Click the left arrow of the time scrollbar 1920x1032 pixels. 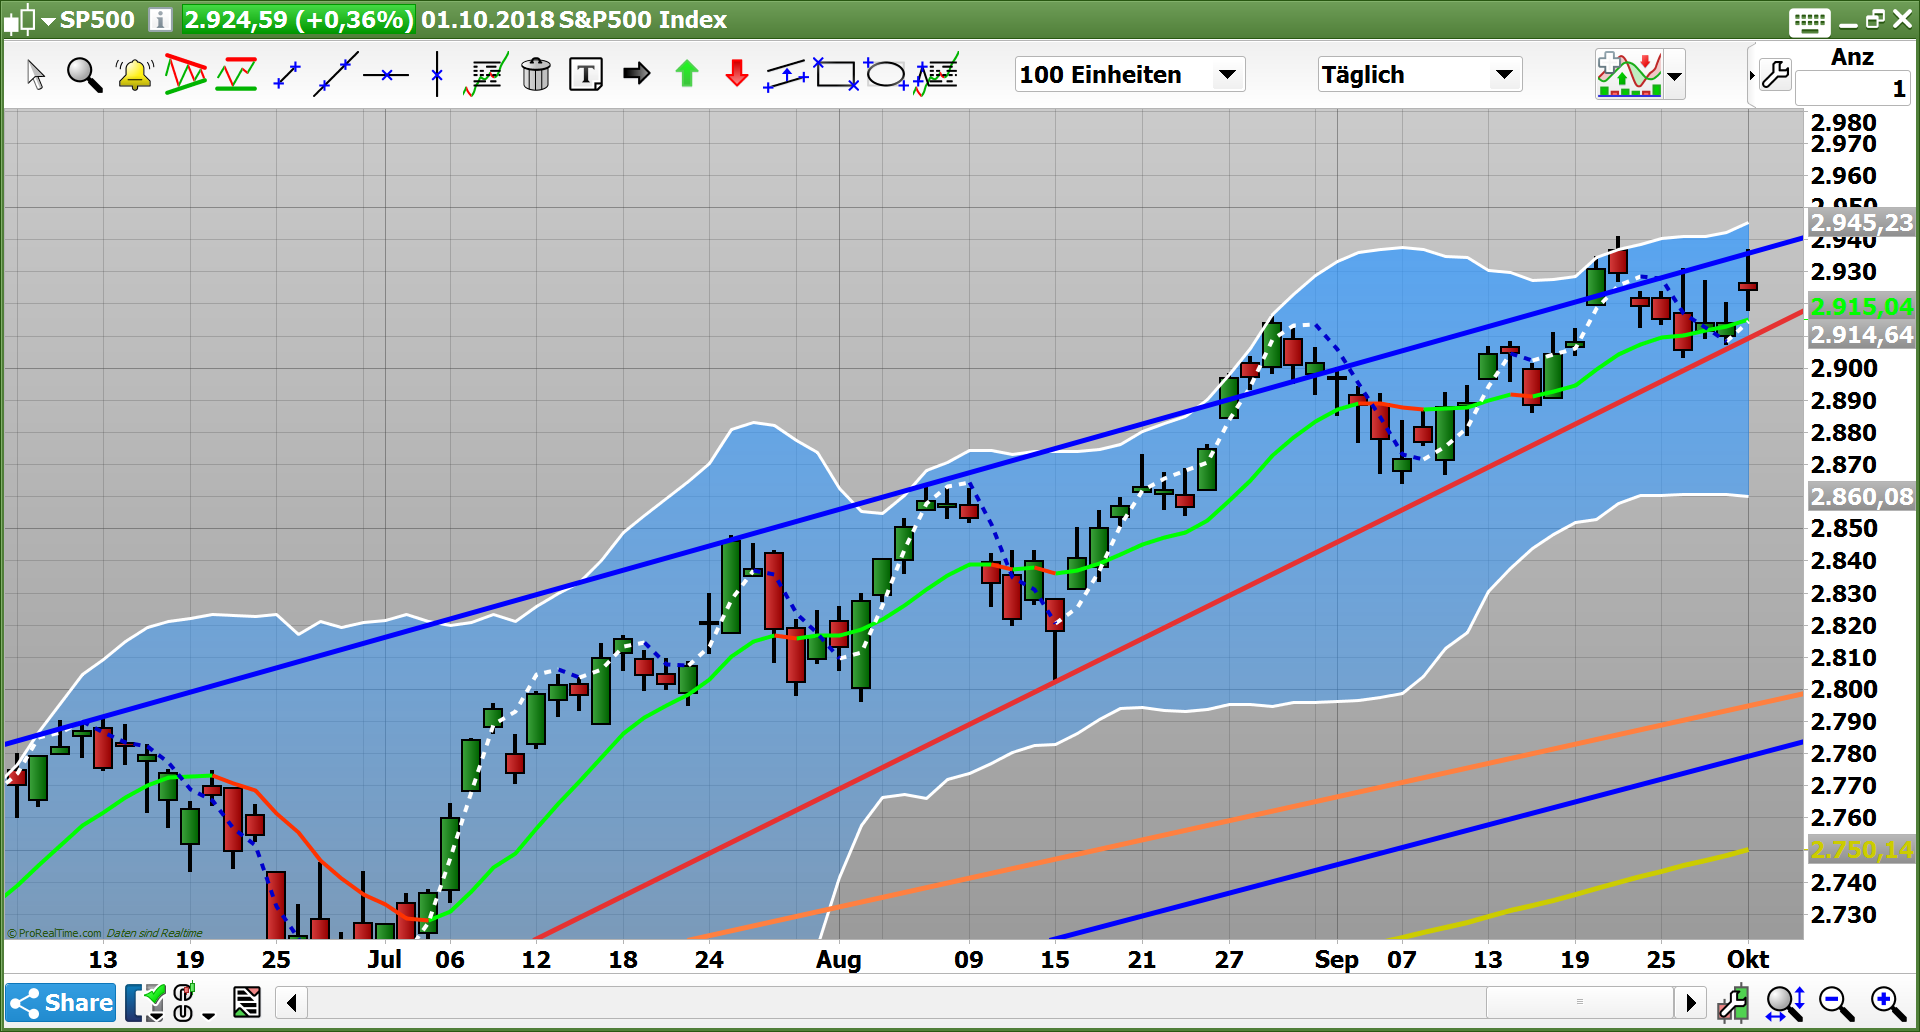(x=291, y=1002)
